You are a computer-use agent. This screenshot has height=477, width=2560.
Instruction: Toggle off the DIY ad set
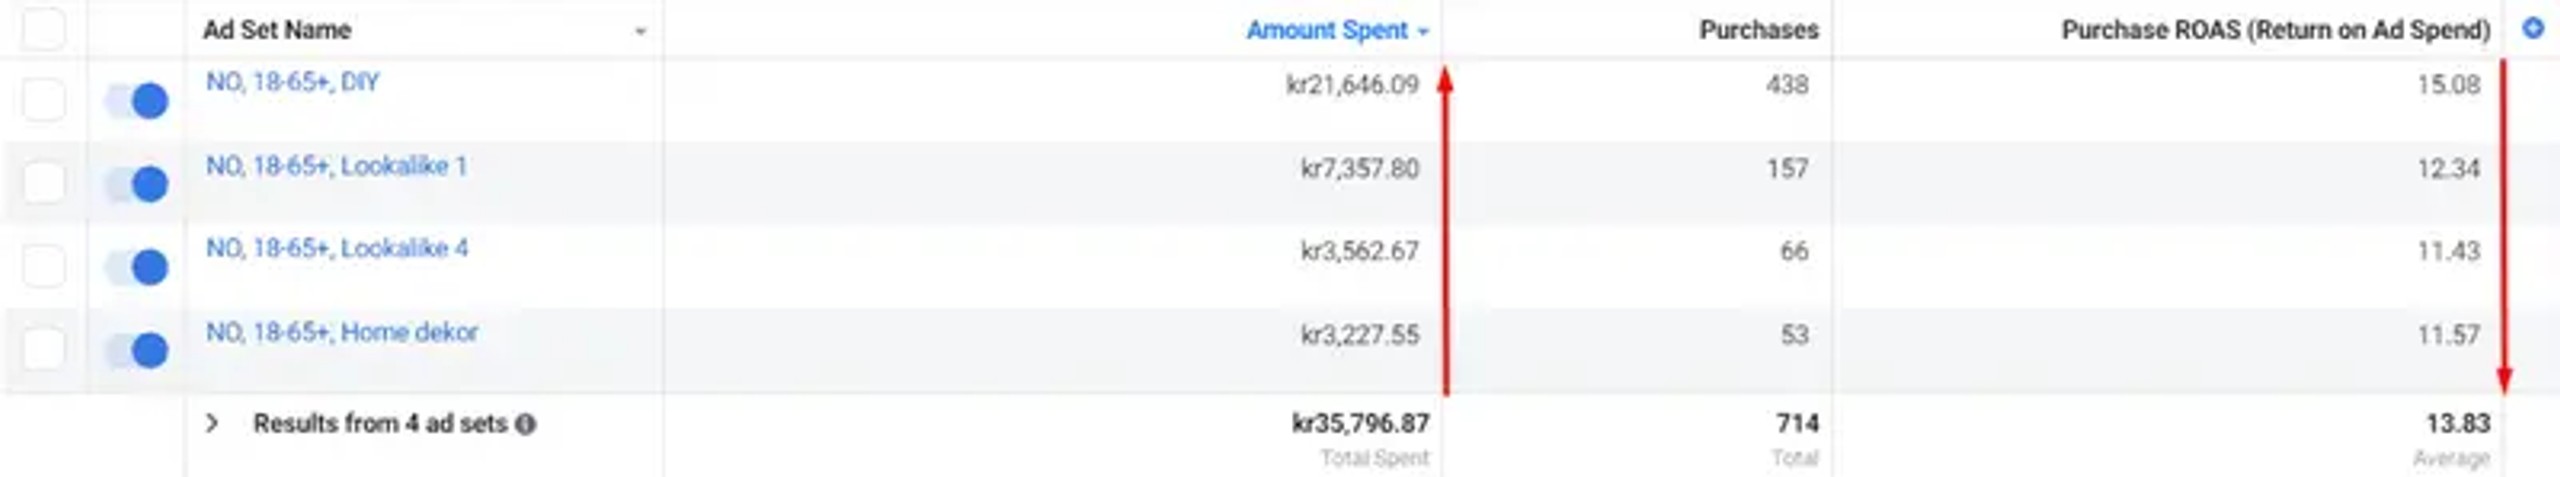coord(136,100)
